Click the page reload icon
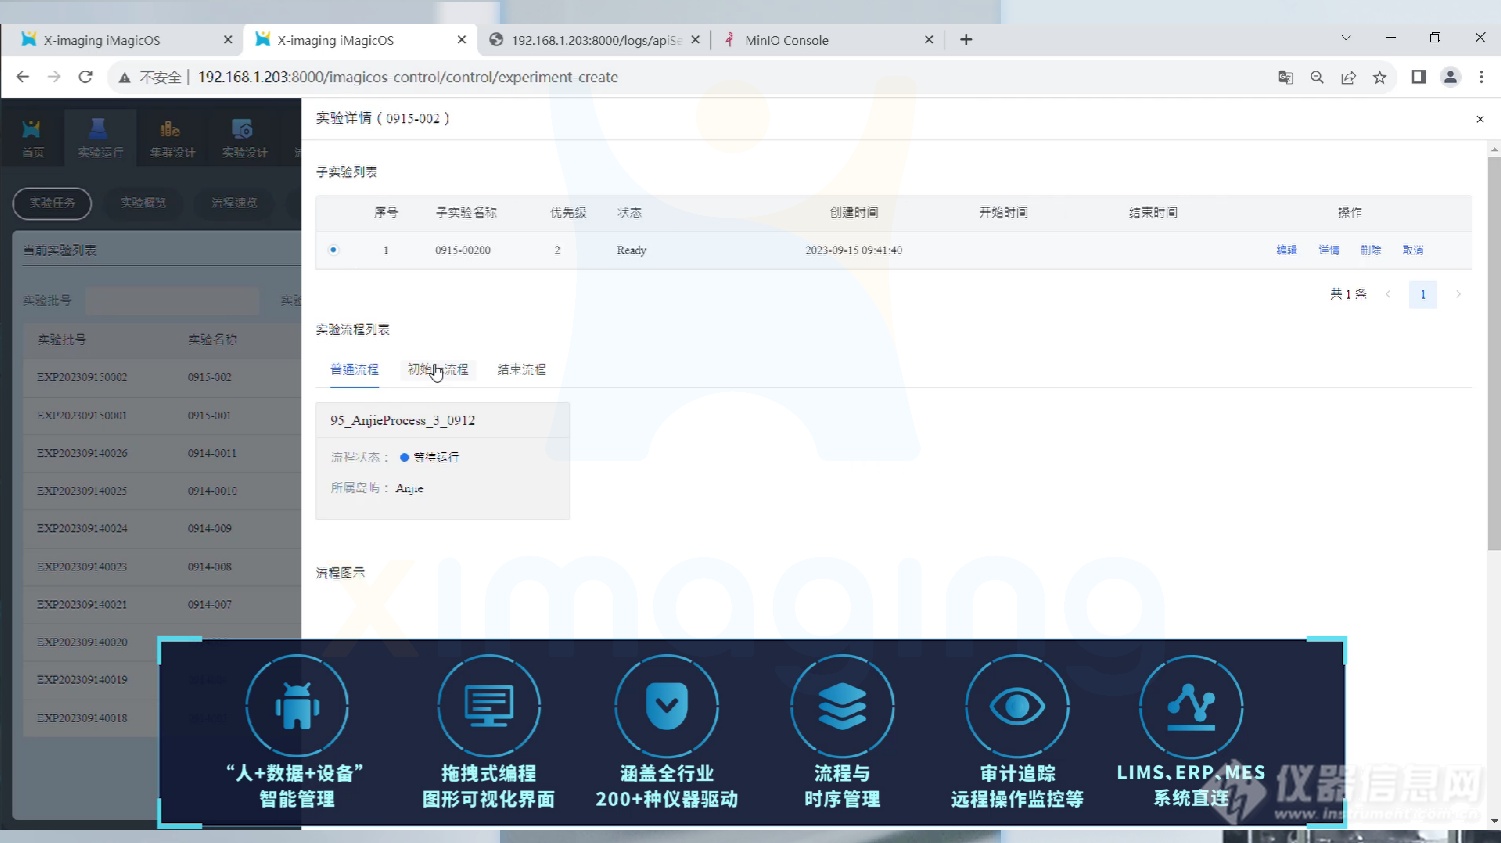 point(85,76)
